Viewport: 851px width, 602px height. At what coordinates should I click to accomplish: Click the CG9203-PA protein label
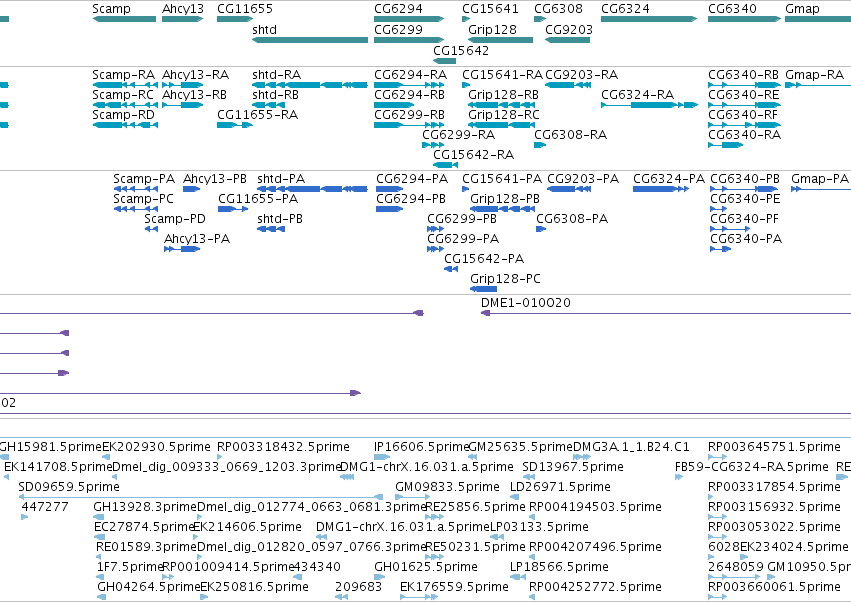pos(583,179)
